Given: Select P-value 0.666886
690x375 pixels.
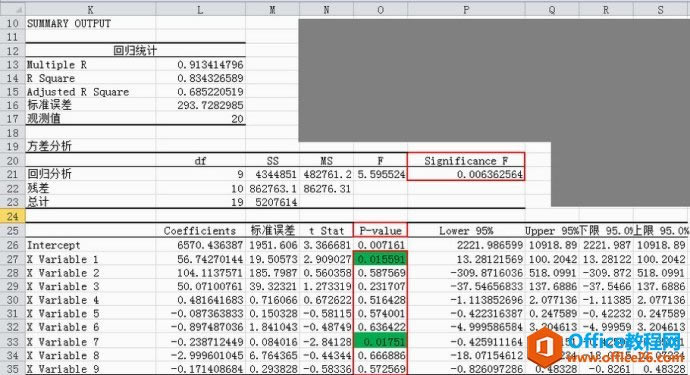Looking at the screenshot, I should click(381, 356).
